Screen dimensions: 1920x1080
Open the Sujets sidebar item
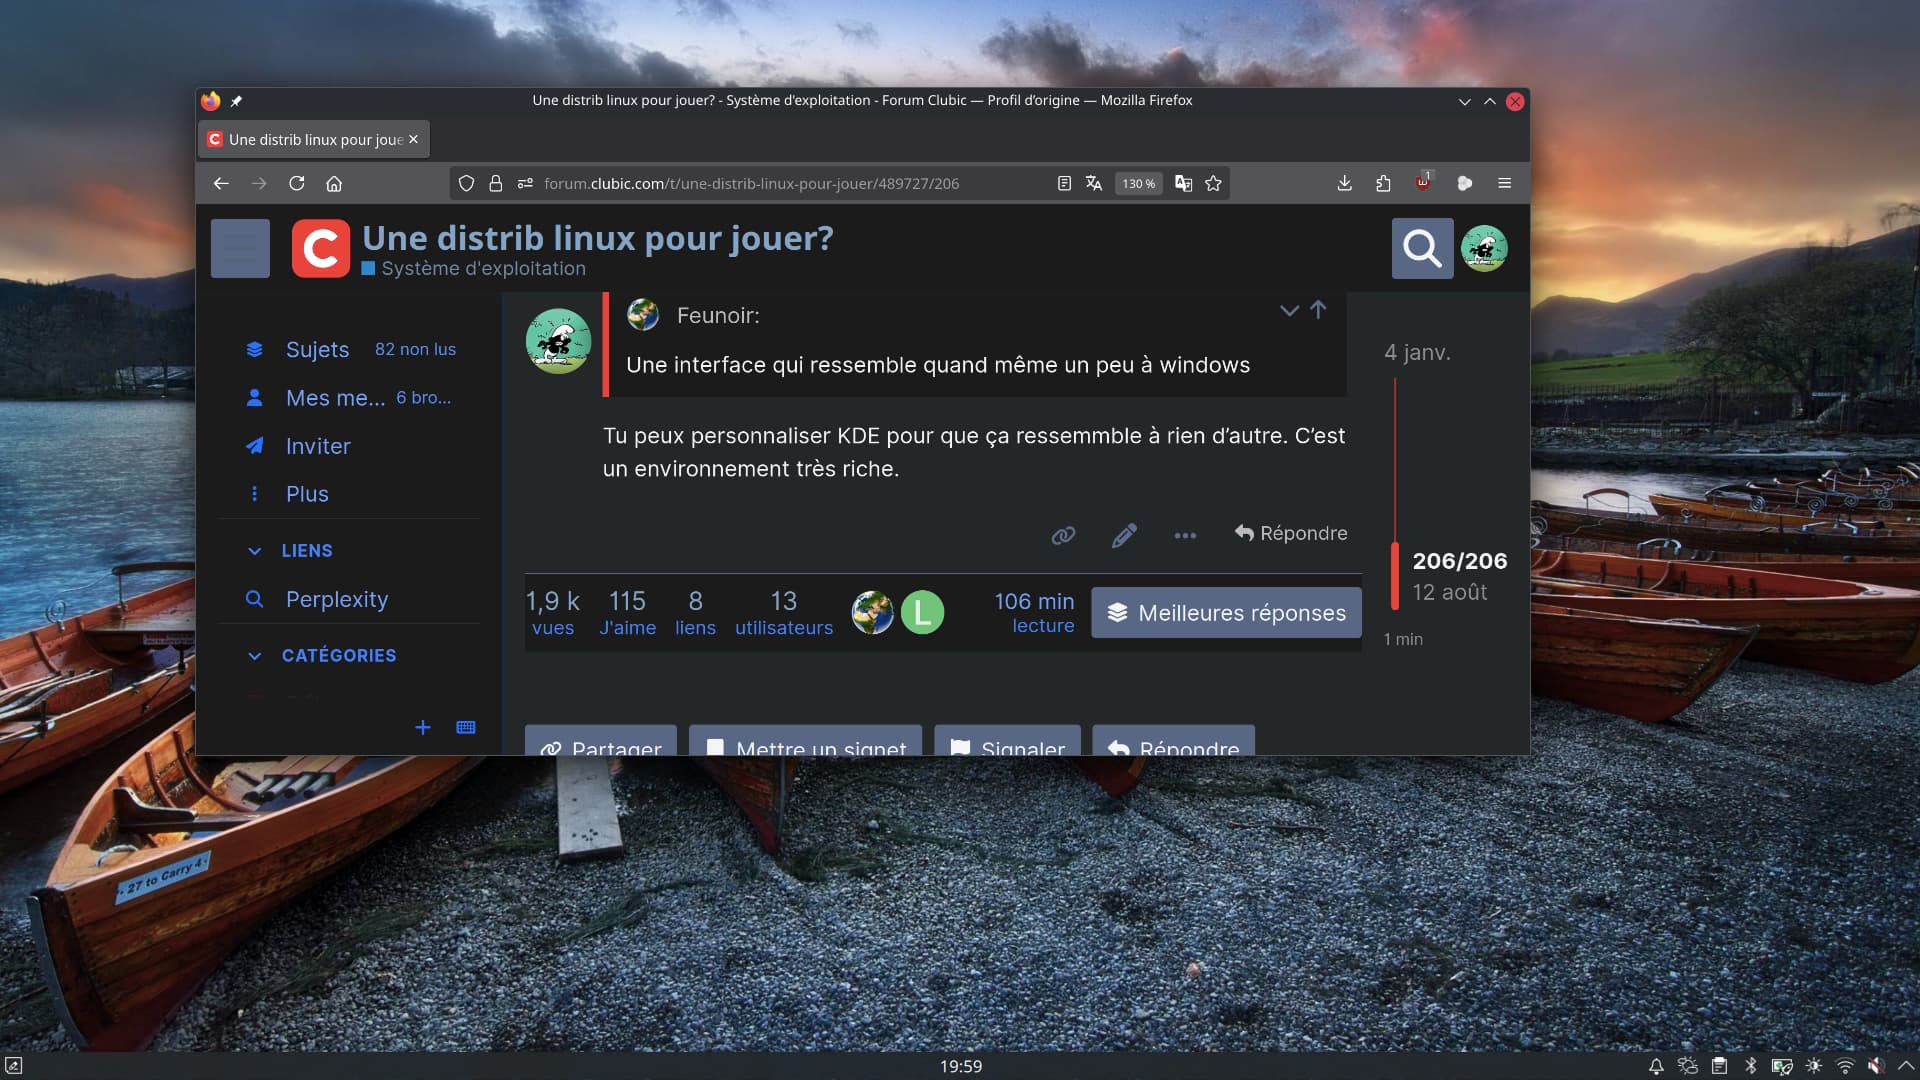tap(317, 350)
